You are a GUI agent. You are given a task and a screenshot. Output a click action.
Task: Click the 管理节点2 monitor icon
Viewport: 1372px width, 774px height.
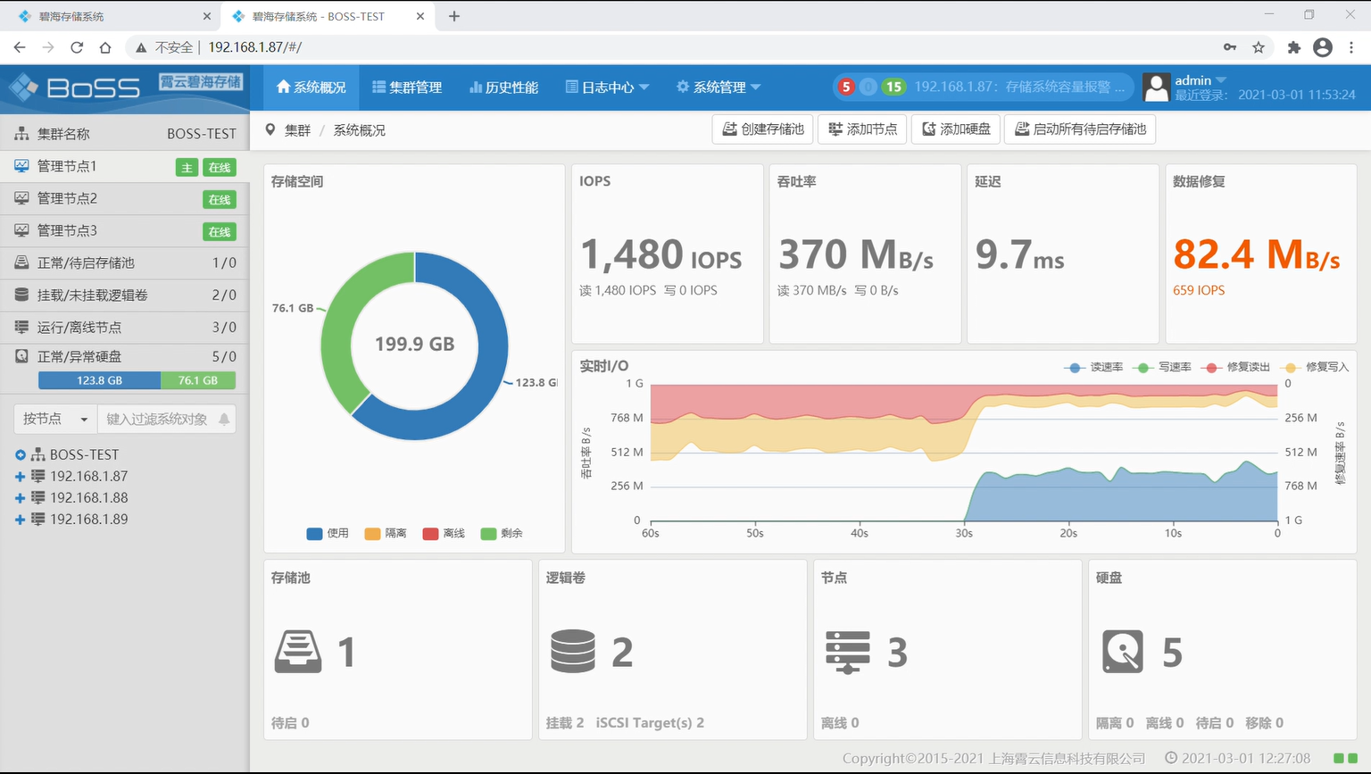click(21, 198)
